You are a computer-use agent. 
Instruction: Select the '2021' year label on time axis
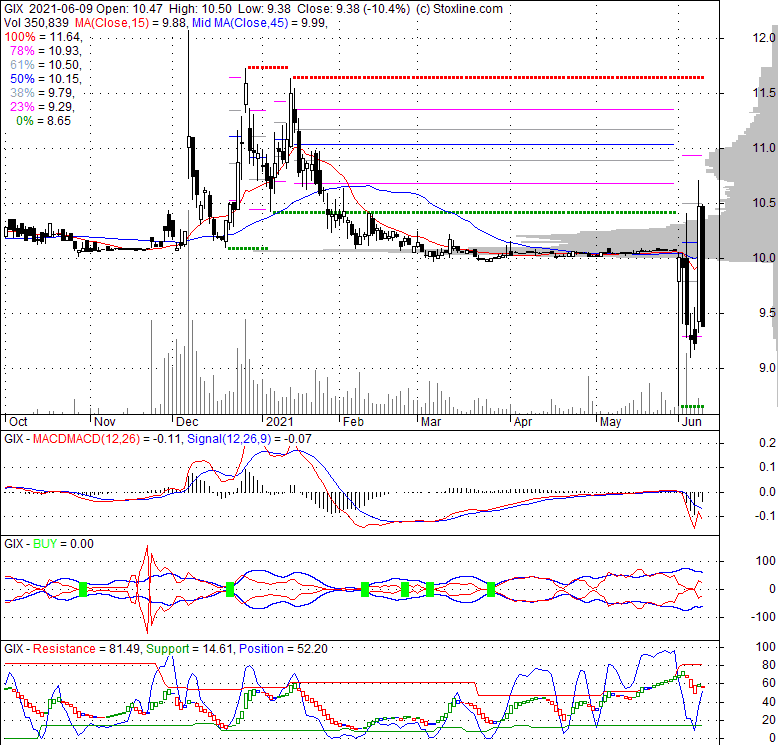click(280, 422)
